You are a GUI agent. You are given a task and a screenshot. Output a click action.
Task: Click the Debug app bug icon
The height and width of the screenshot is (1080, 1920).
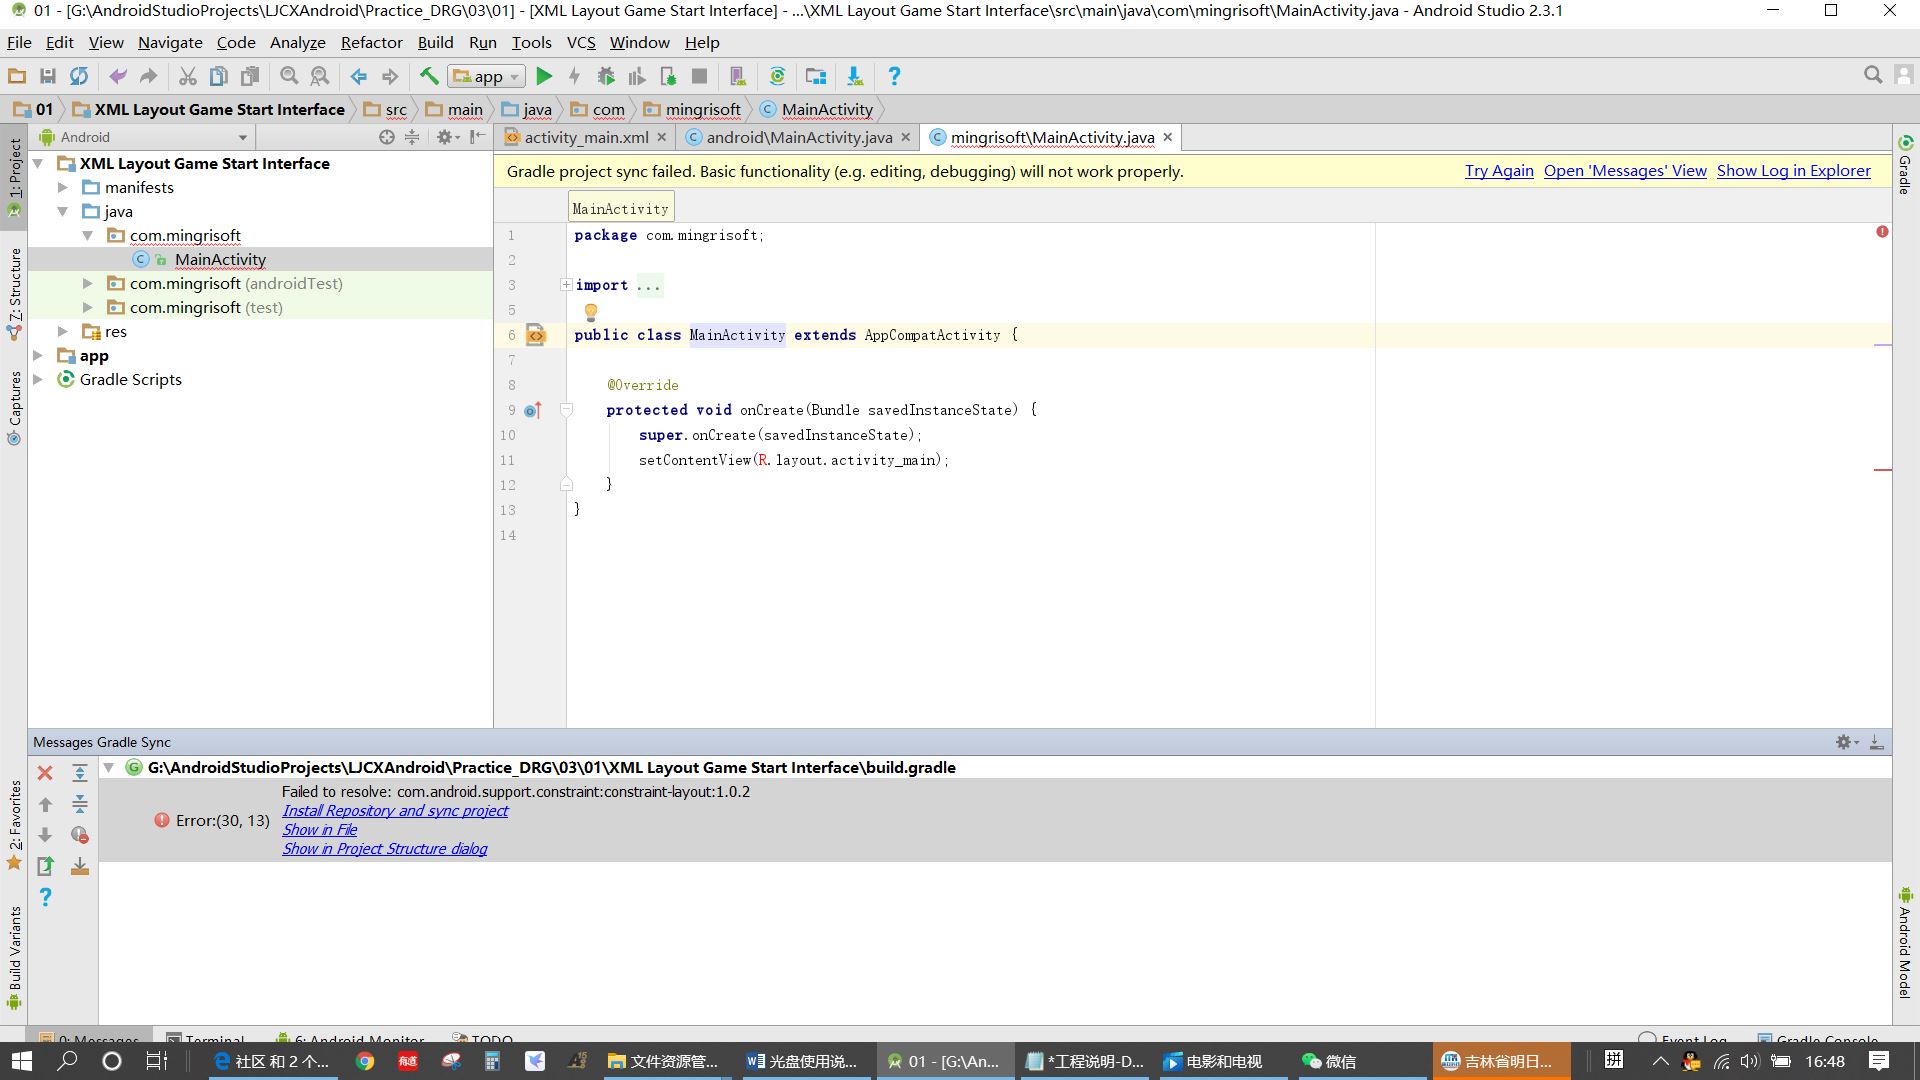point(606,76)
